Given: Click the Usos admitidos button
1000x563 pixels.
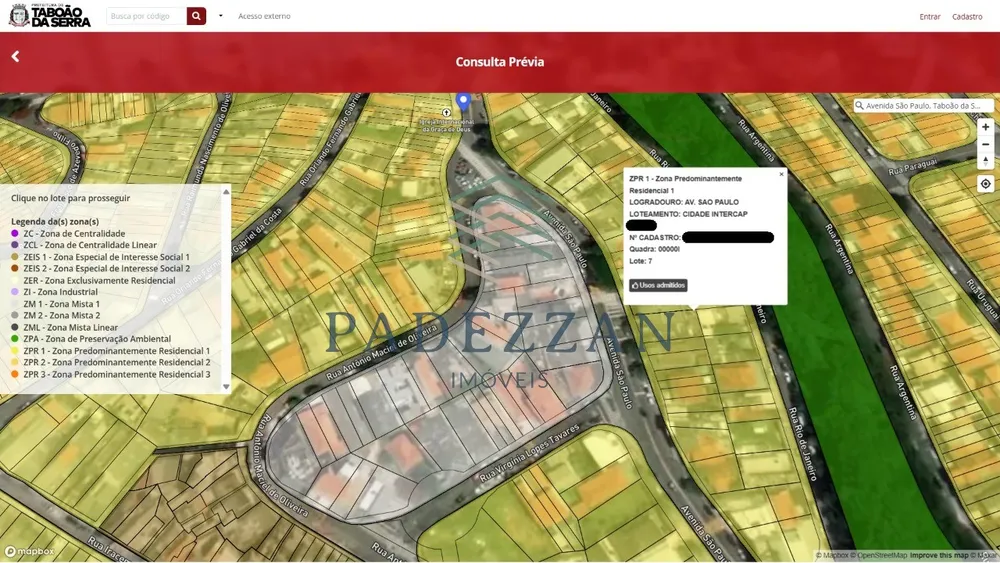Looking at the screenshot, I should pos(658,285).
